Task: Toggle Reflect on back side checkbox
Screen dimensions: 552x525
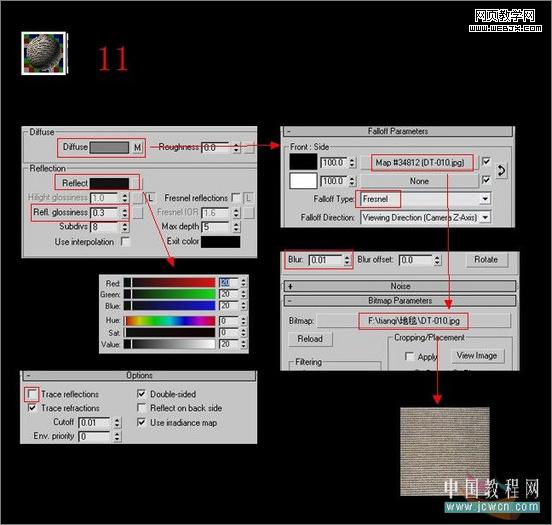Action: [x=141, y=408]
